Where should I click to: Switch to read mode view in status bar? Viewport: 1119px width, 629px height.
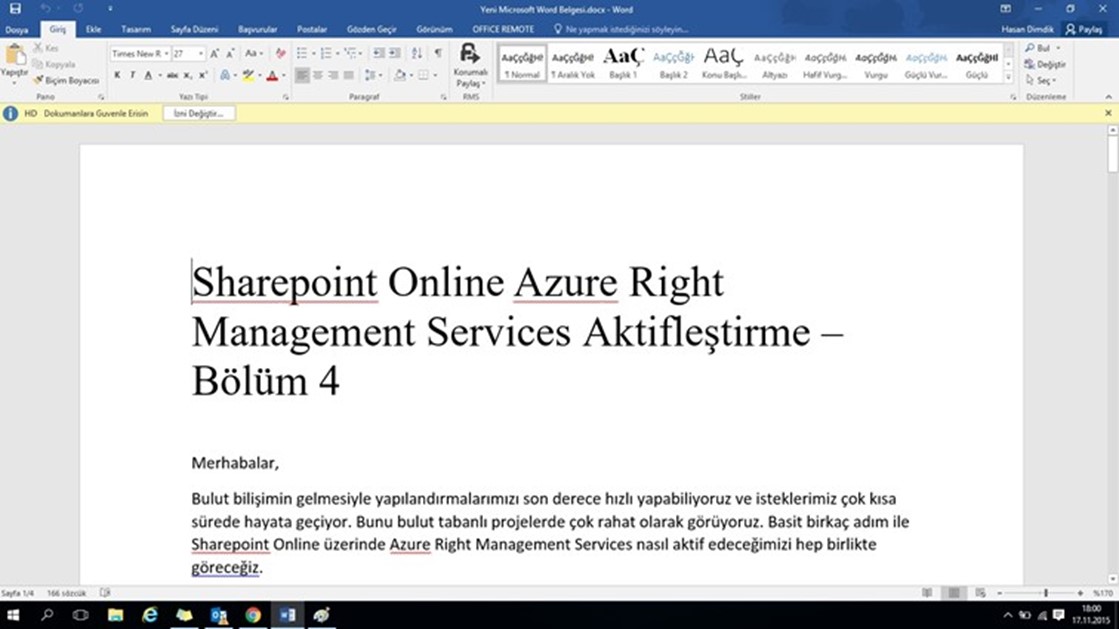click(927, 593)
